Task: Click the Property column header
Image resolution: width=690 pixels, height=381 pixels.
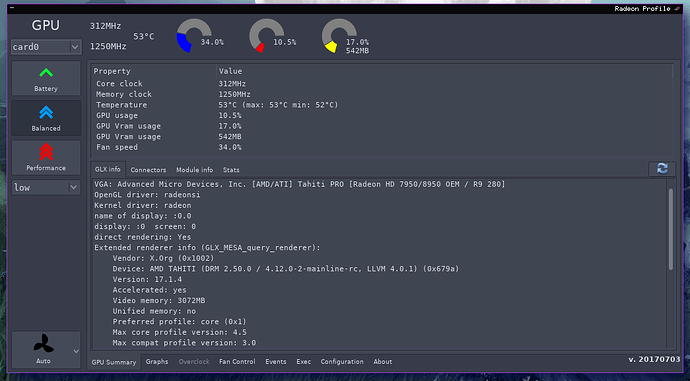Action: point(154,71)
